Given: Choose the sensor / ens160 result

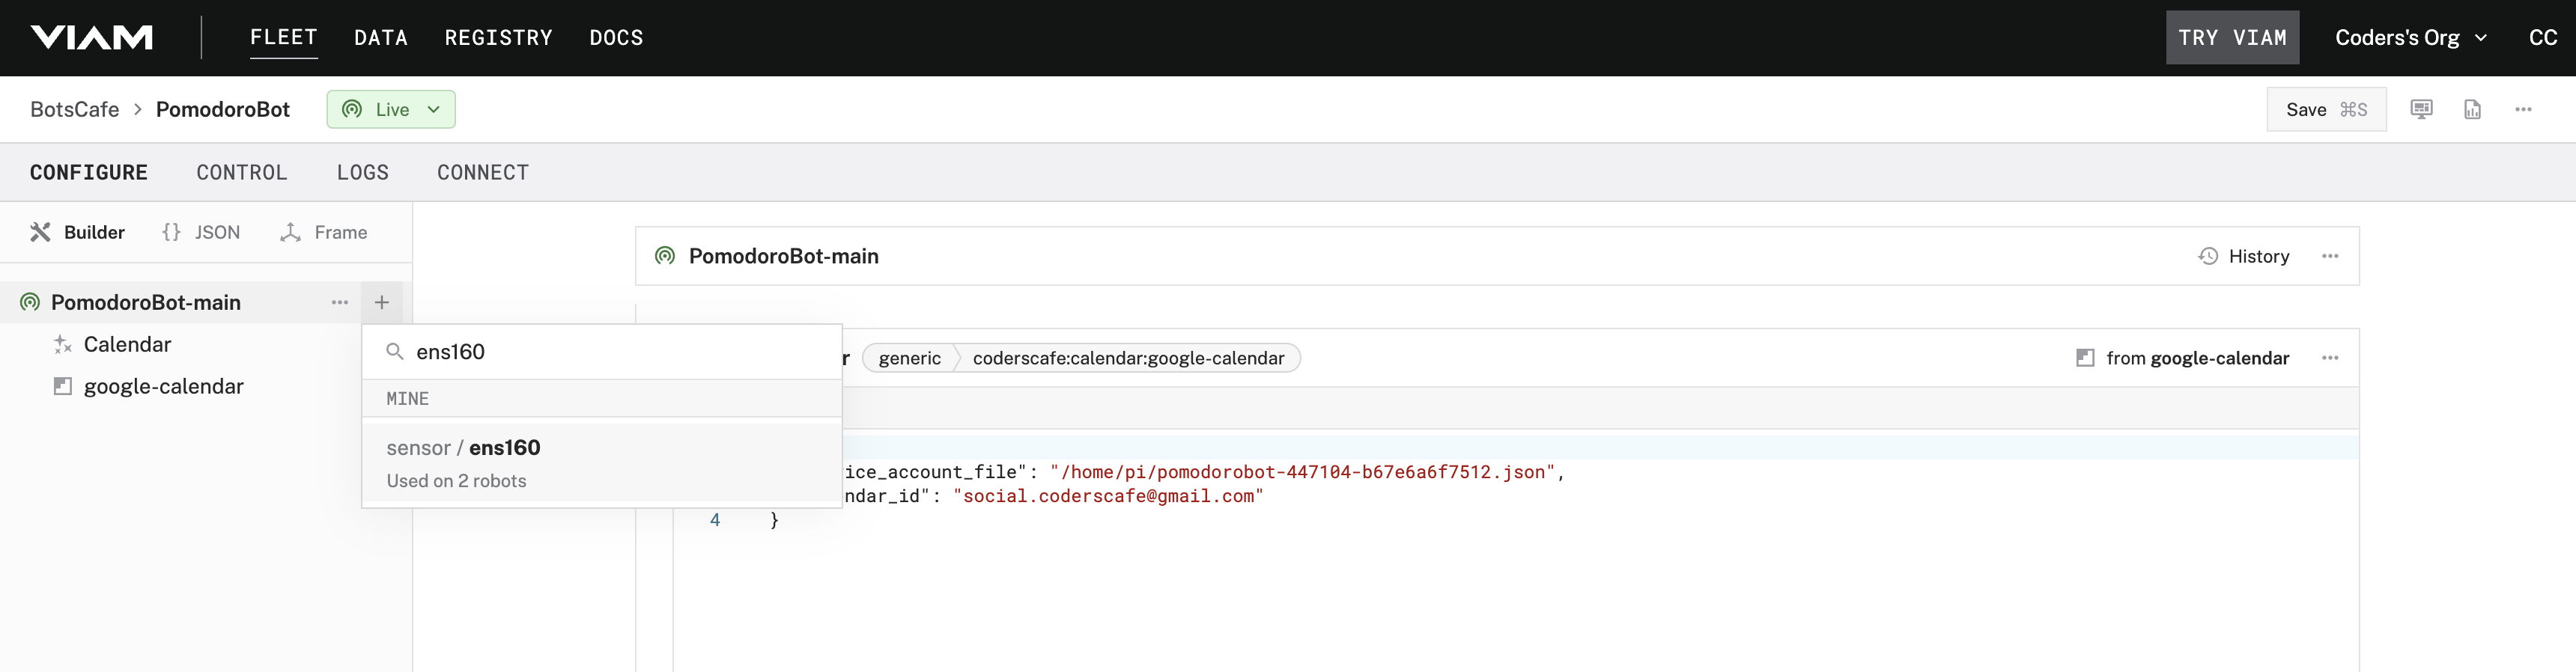Looking at the screenshot, I should 602,463.
